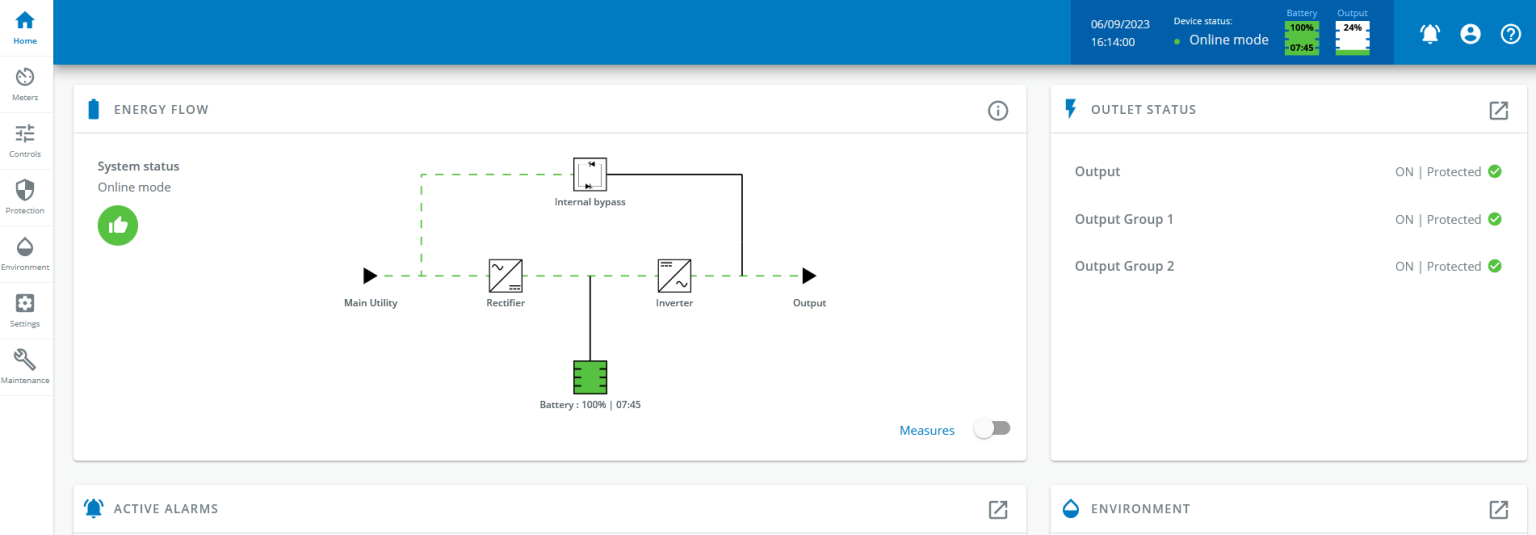This screenshot has height=535, width=1536.
Task: Click the Rectifier icon in energy flow
Action: tap(505, 275)
